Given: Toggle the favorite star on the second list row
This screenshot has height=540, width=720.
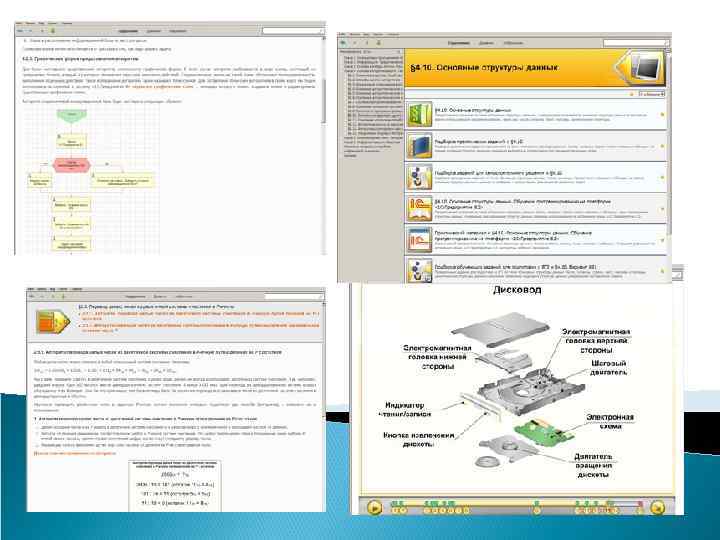Looking at the screenshot, I should pyautogui.click(x=662, y=146).
